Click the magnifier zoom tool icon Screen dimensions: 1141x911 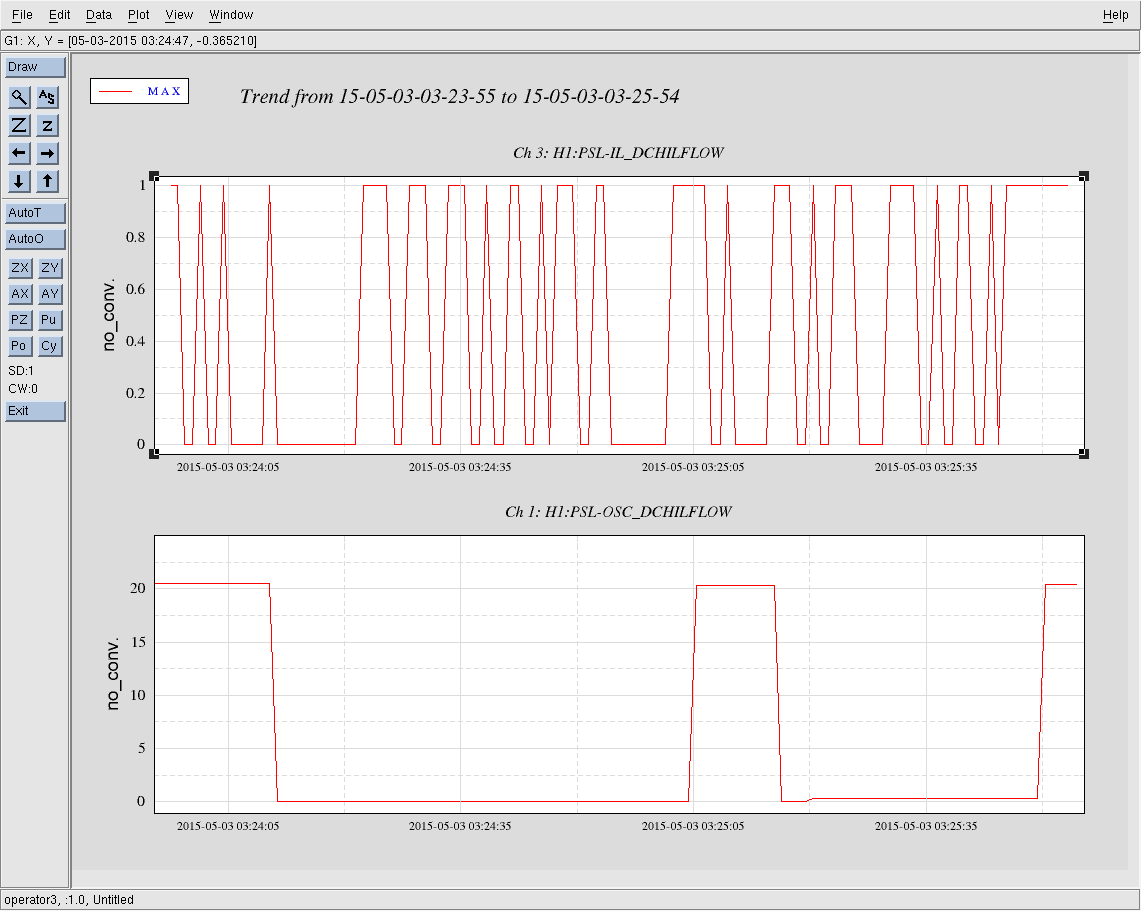pos(20,97)
